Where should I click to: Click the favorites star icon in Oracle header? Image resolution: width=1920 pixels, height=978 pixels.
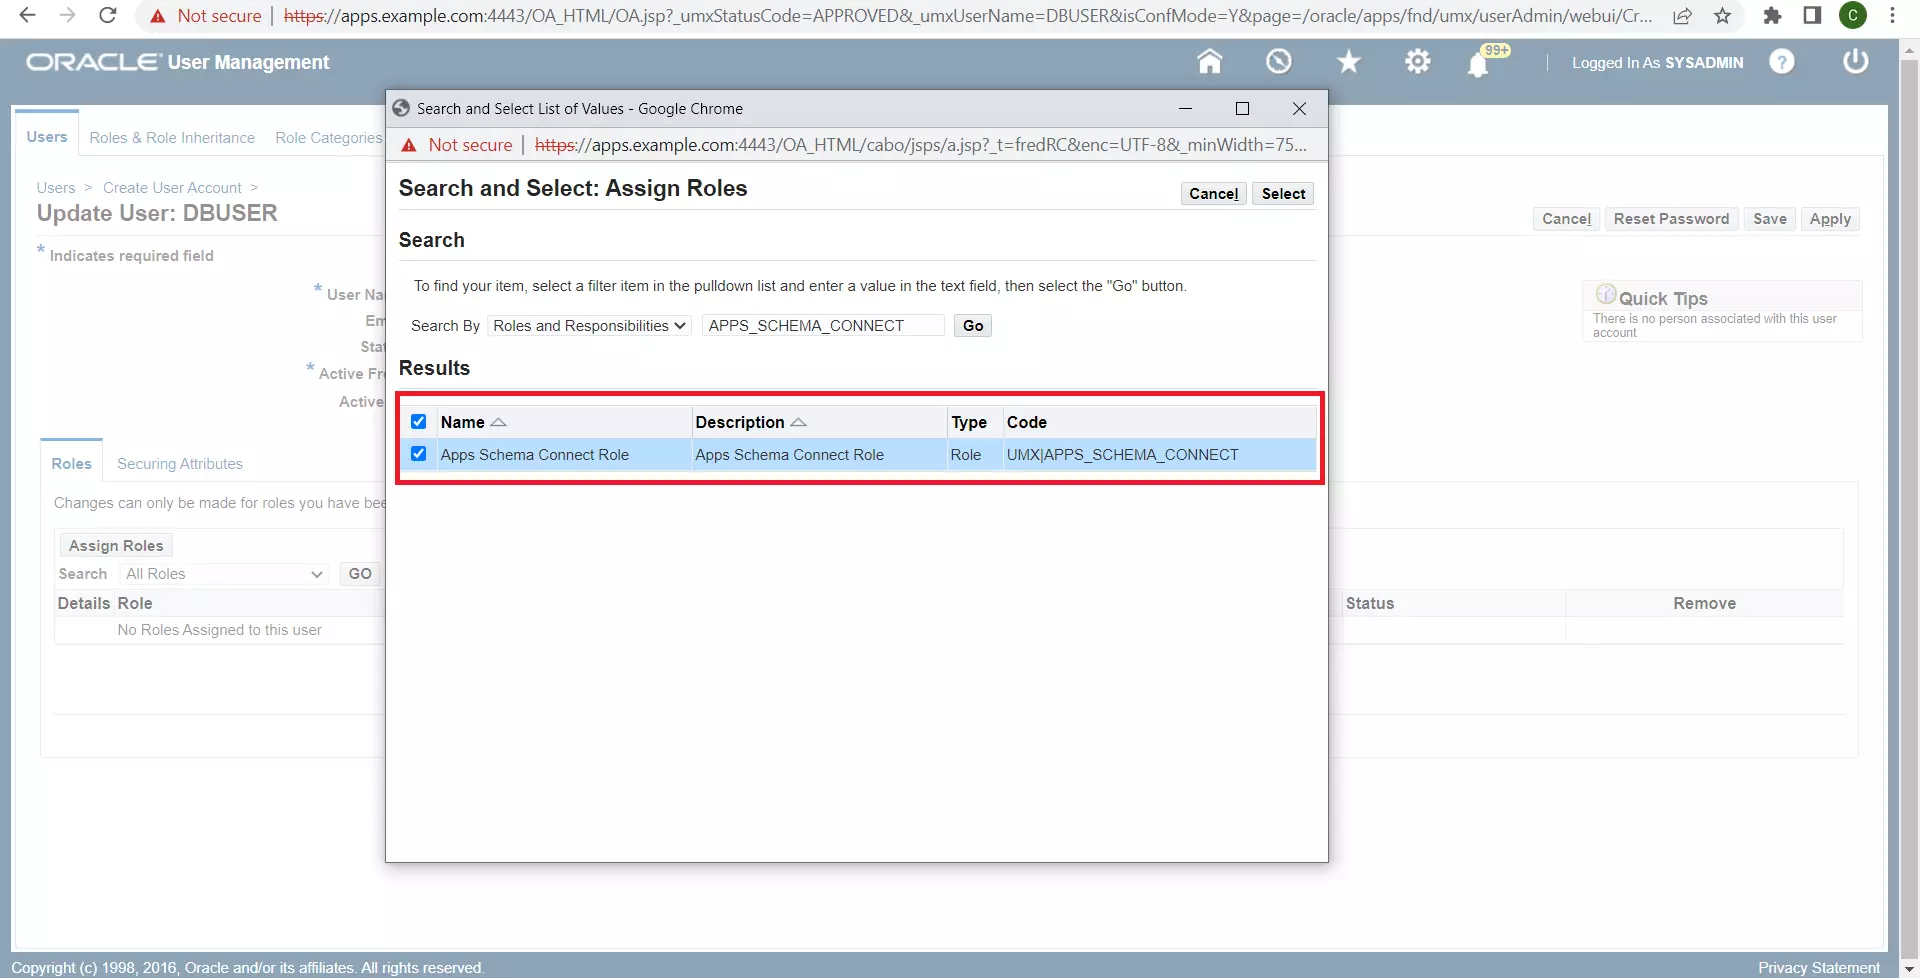1348,61
